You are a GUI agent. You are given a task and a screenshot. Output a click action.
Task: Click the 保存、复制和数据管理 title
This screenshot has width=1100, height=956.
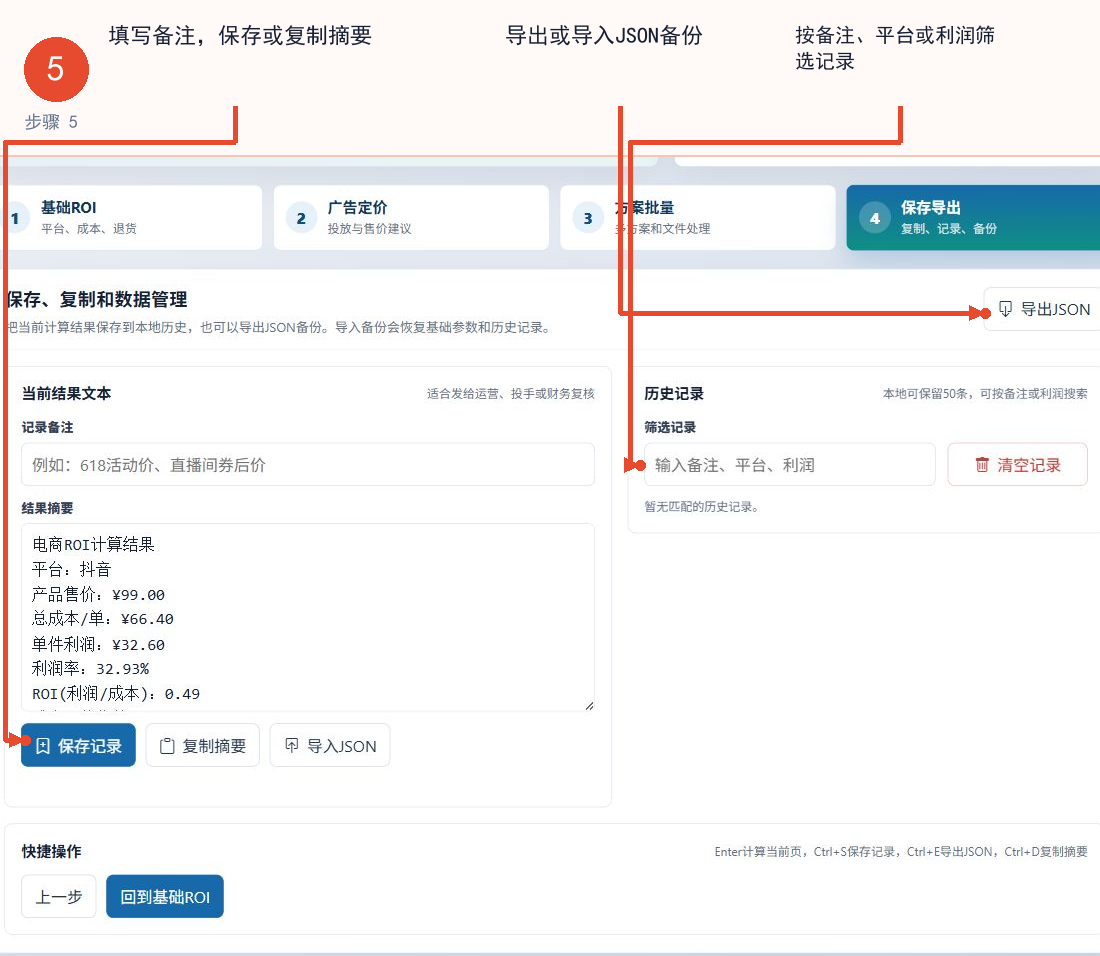tap(97, 299)
